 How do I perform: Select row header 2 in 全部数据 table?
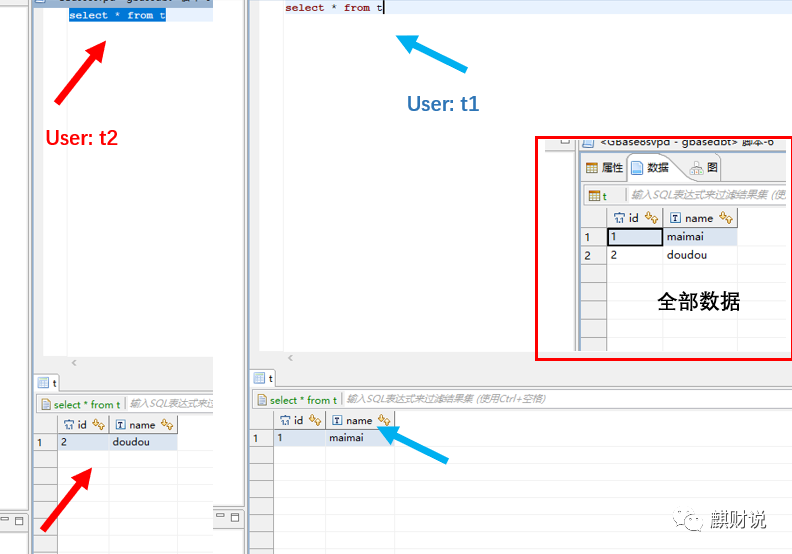593,256
